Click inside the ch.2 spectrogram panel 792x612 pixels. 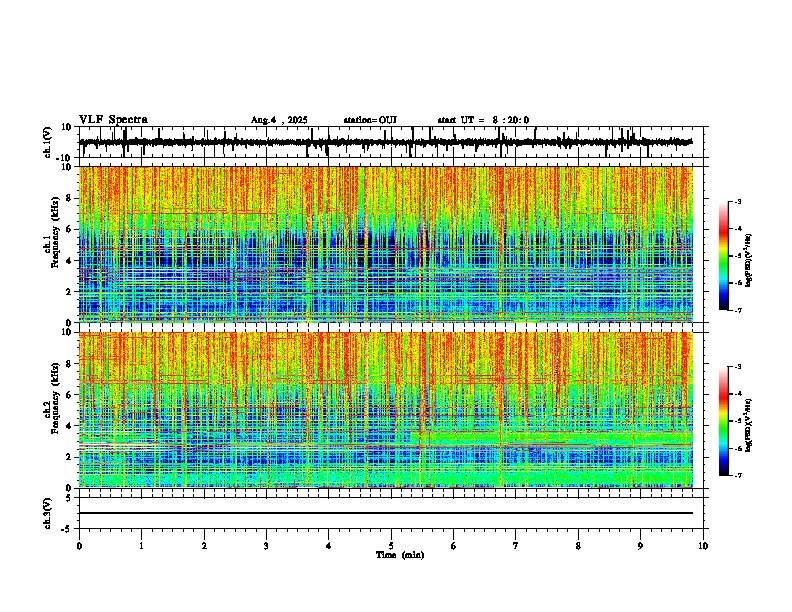click(386, 410)
